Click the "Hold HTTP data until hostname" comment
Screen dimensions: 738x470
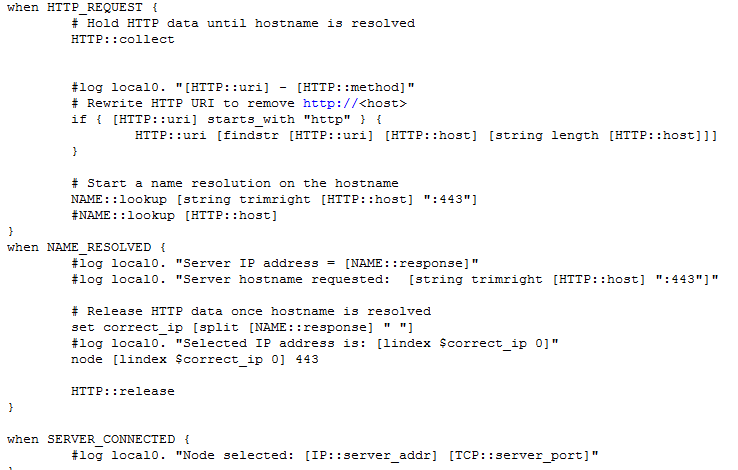(x=243, y=23)
